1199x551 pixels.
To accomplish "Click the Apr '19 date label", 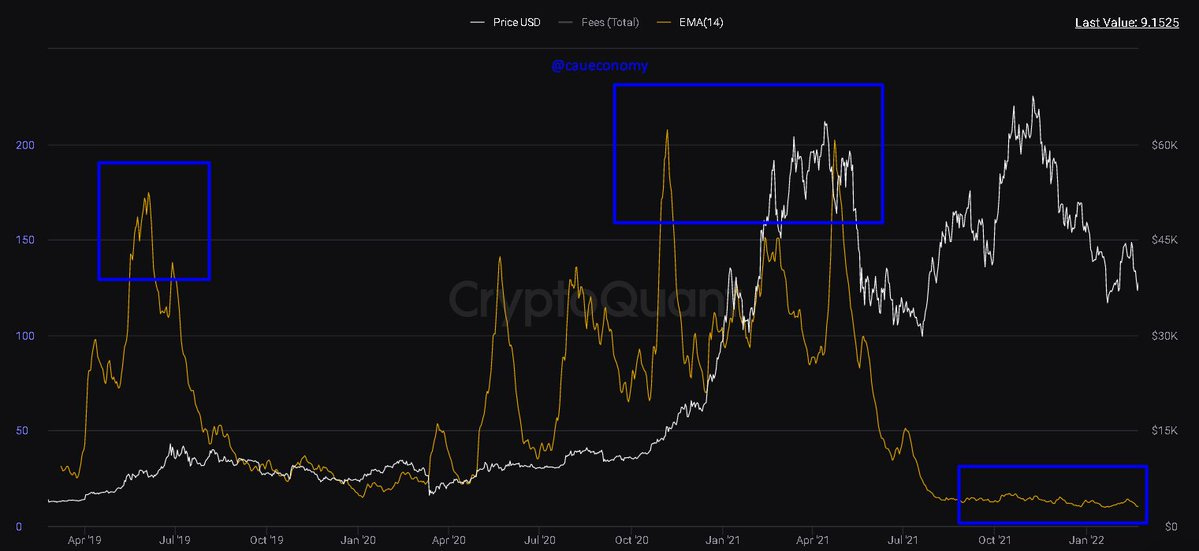I will 84,540.
